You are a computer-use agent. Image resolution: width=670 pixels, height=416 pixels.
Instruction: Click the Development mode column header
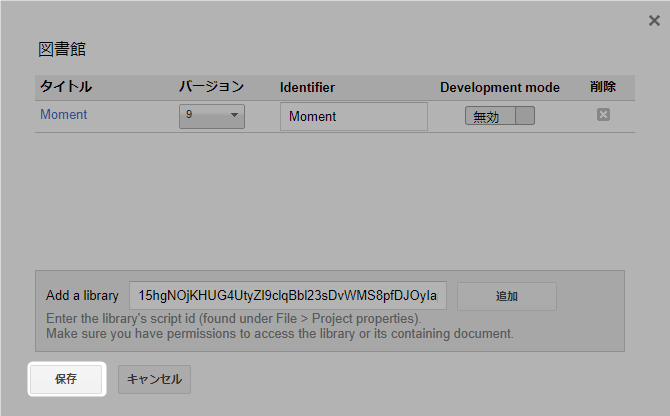coord(500,88)
